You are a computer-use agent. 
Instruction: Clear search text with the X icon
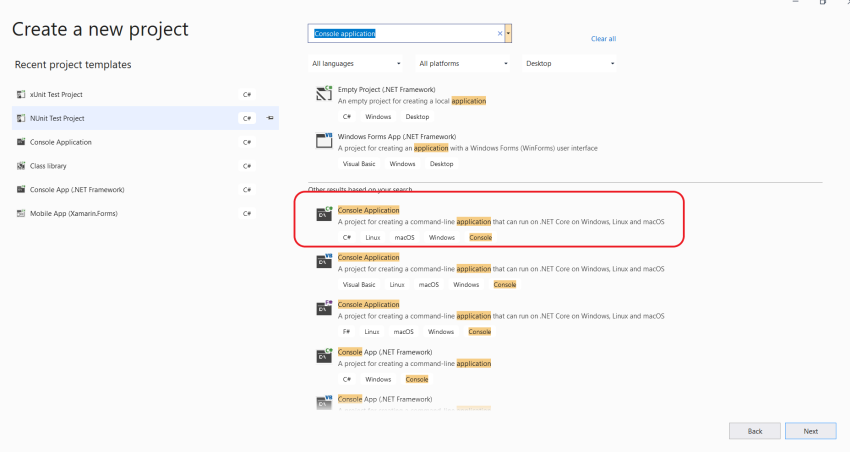(x=500, y=34)
